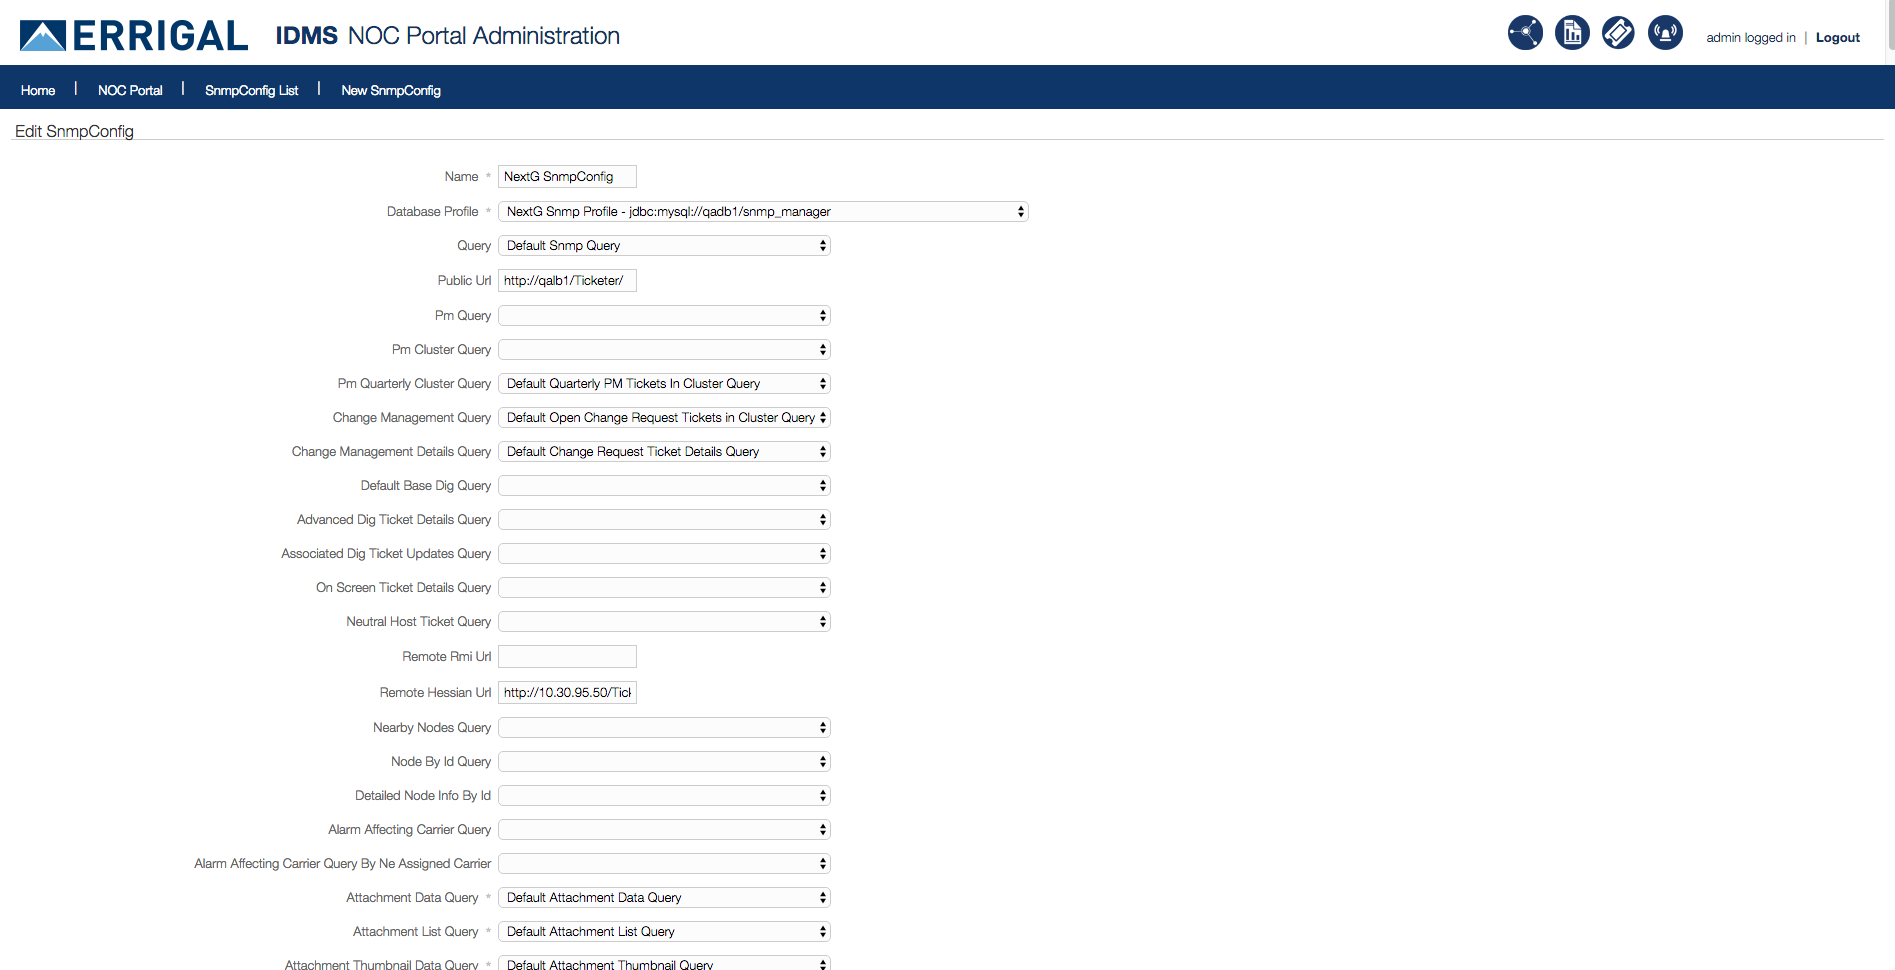Screen dimensions: 1895x970
Task: Open the alarm siren icon
Action: point(1665,33)
